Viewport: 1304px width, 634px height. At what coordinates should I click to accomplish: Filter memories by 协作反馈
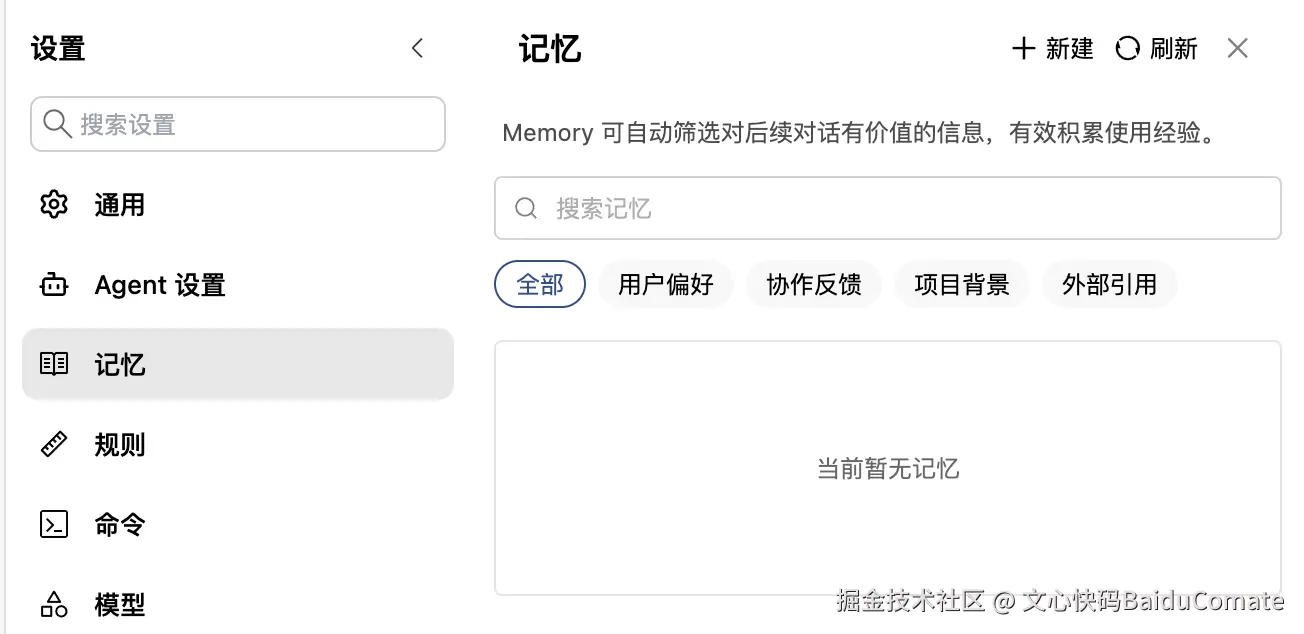[x=814, y=285]
